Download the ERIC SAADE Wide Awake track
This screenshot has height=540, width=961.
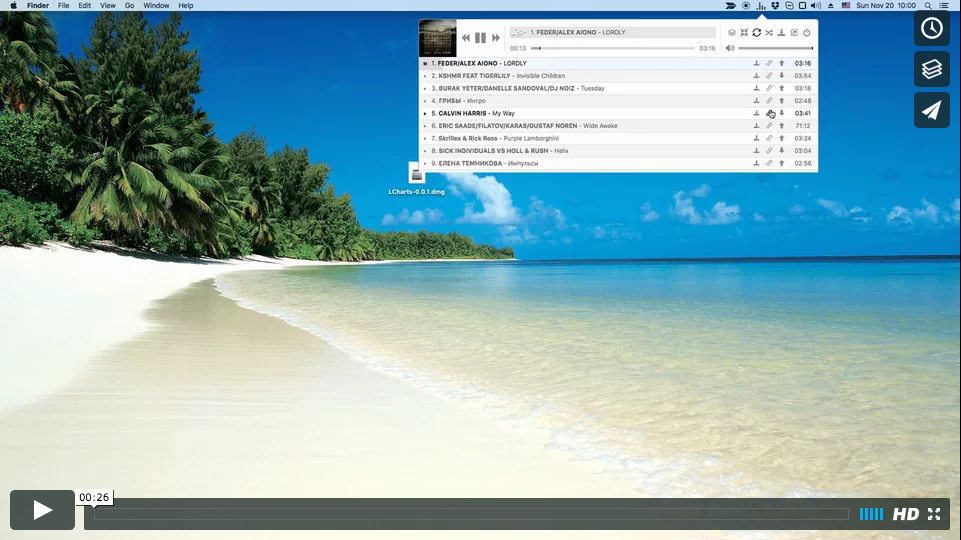point(756,126)
